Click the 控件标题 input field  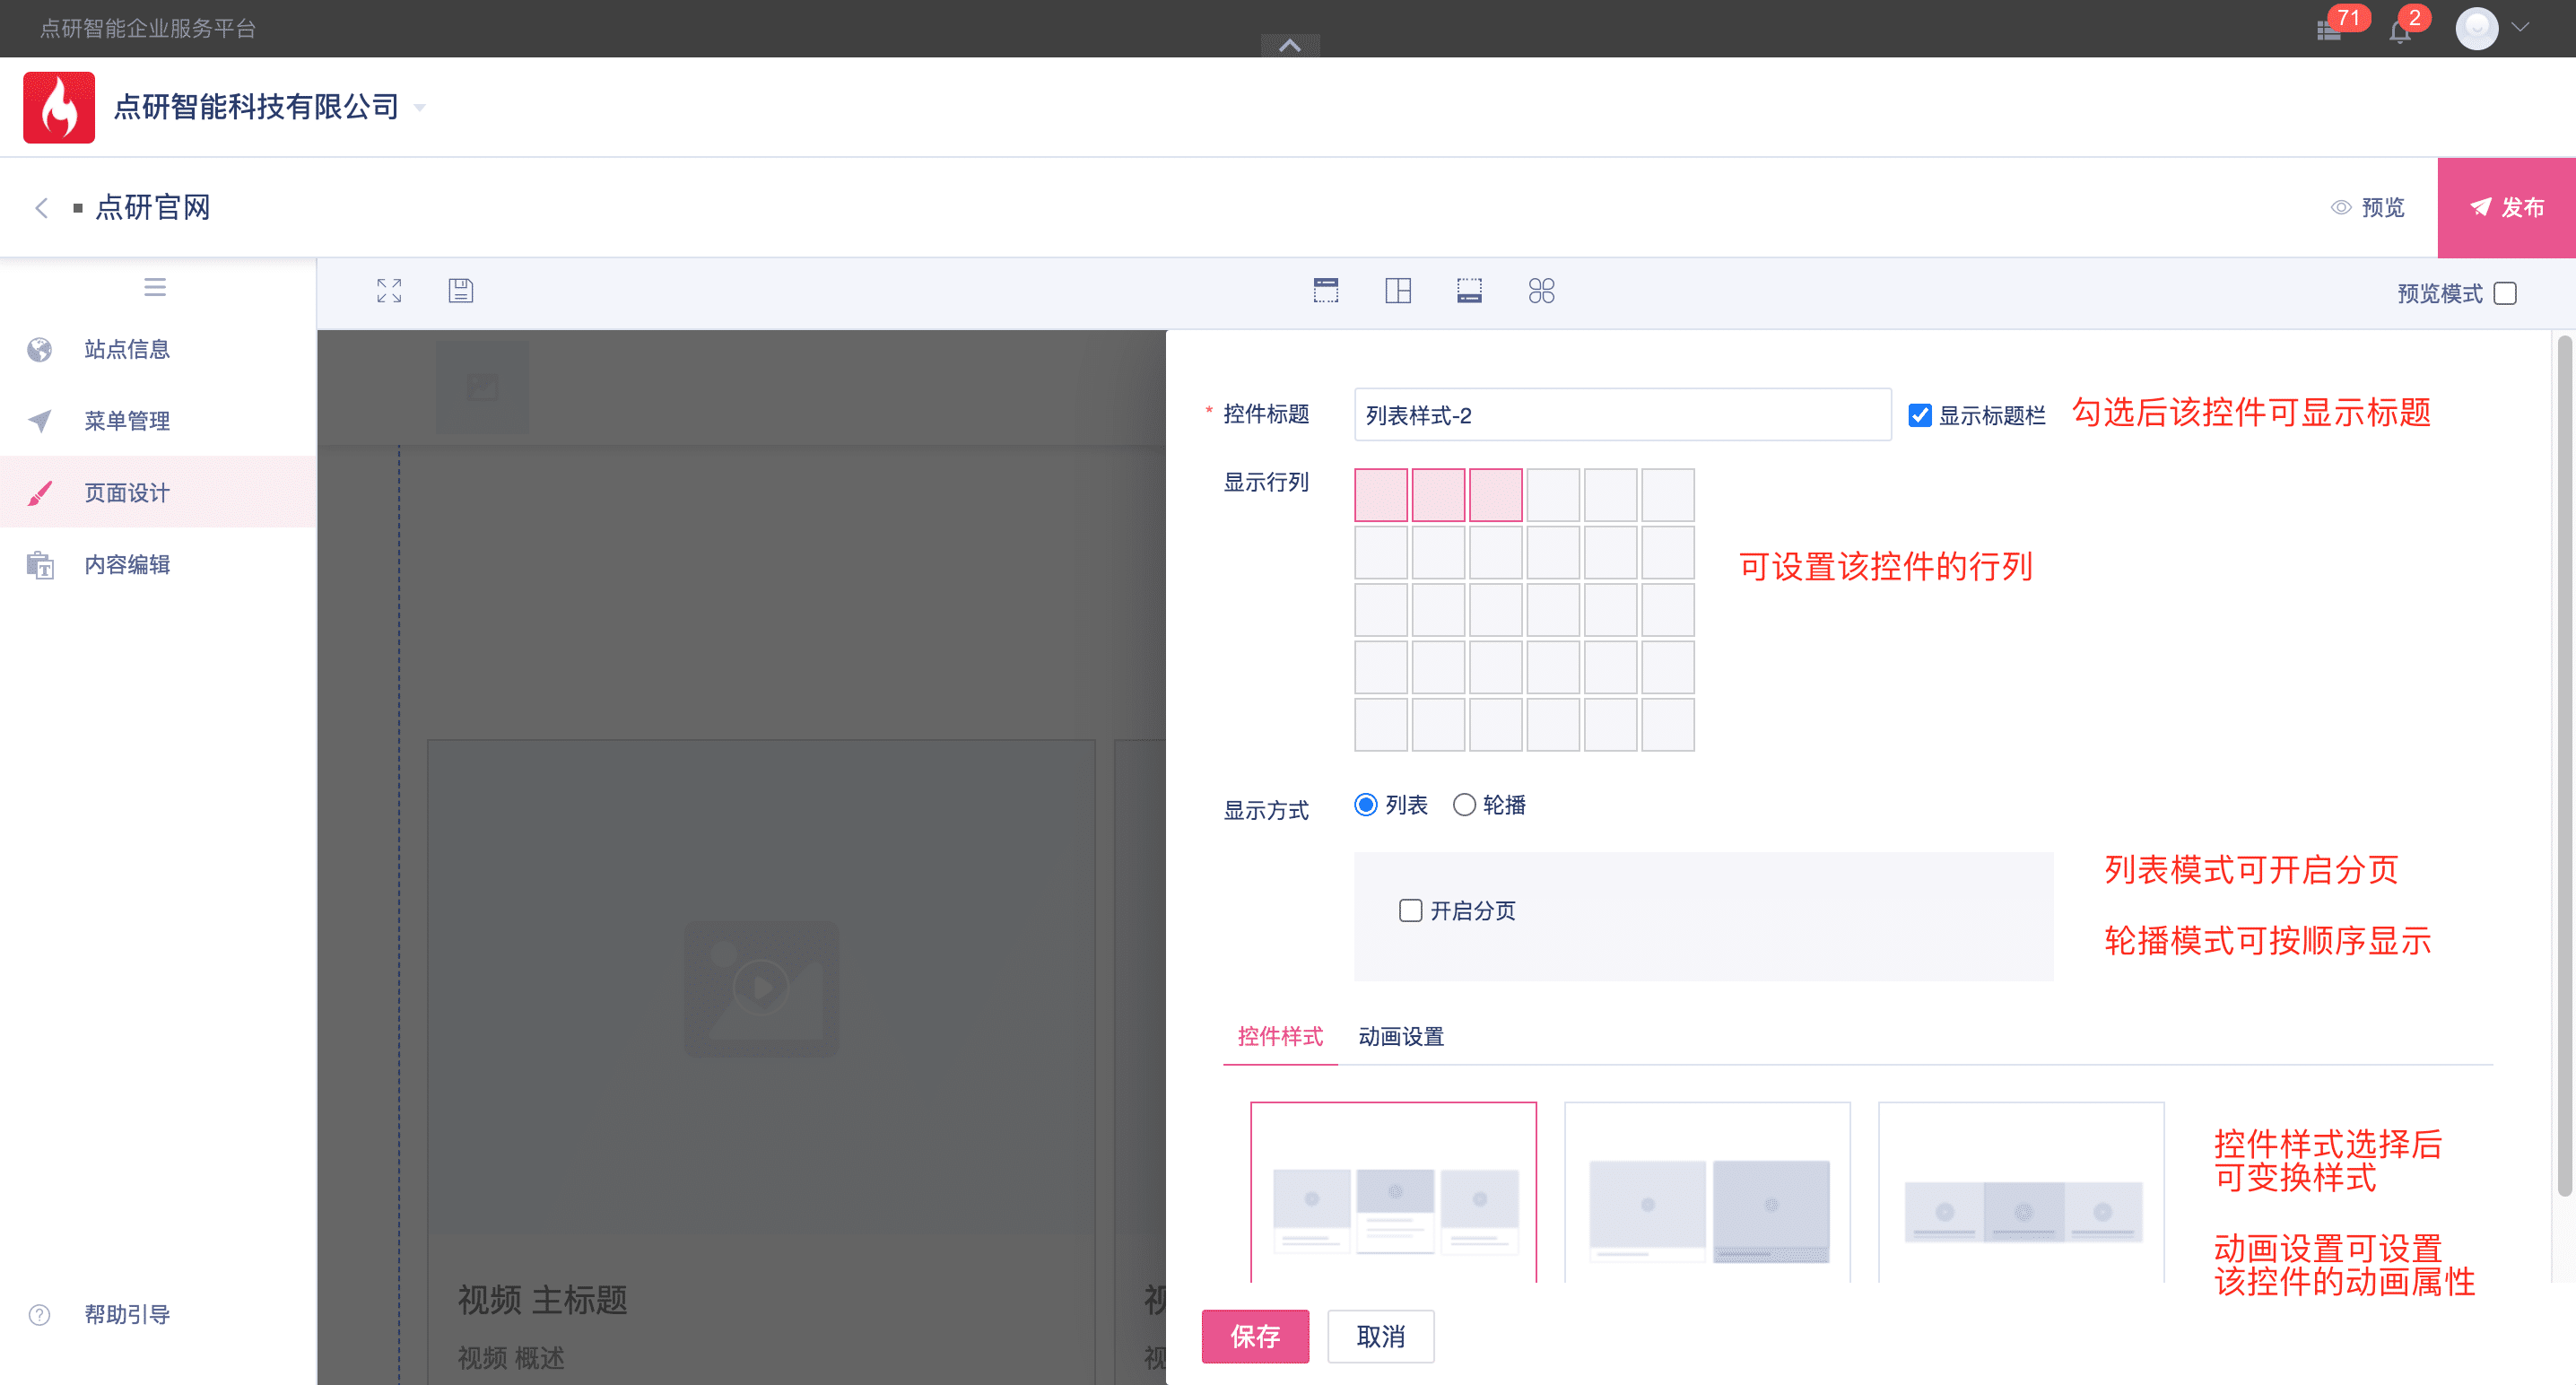click(1622, 415)
